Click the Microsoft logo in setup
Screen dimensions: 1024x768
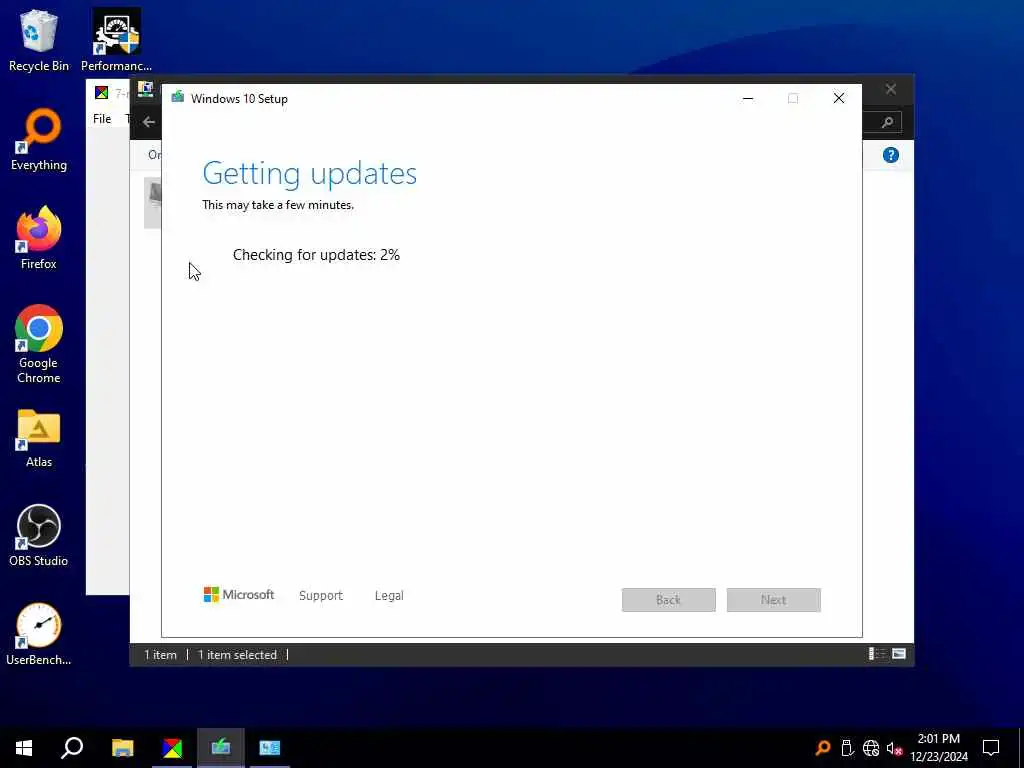point(239,594)
